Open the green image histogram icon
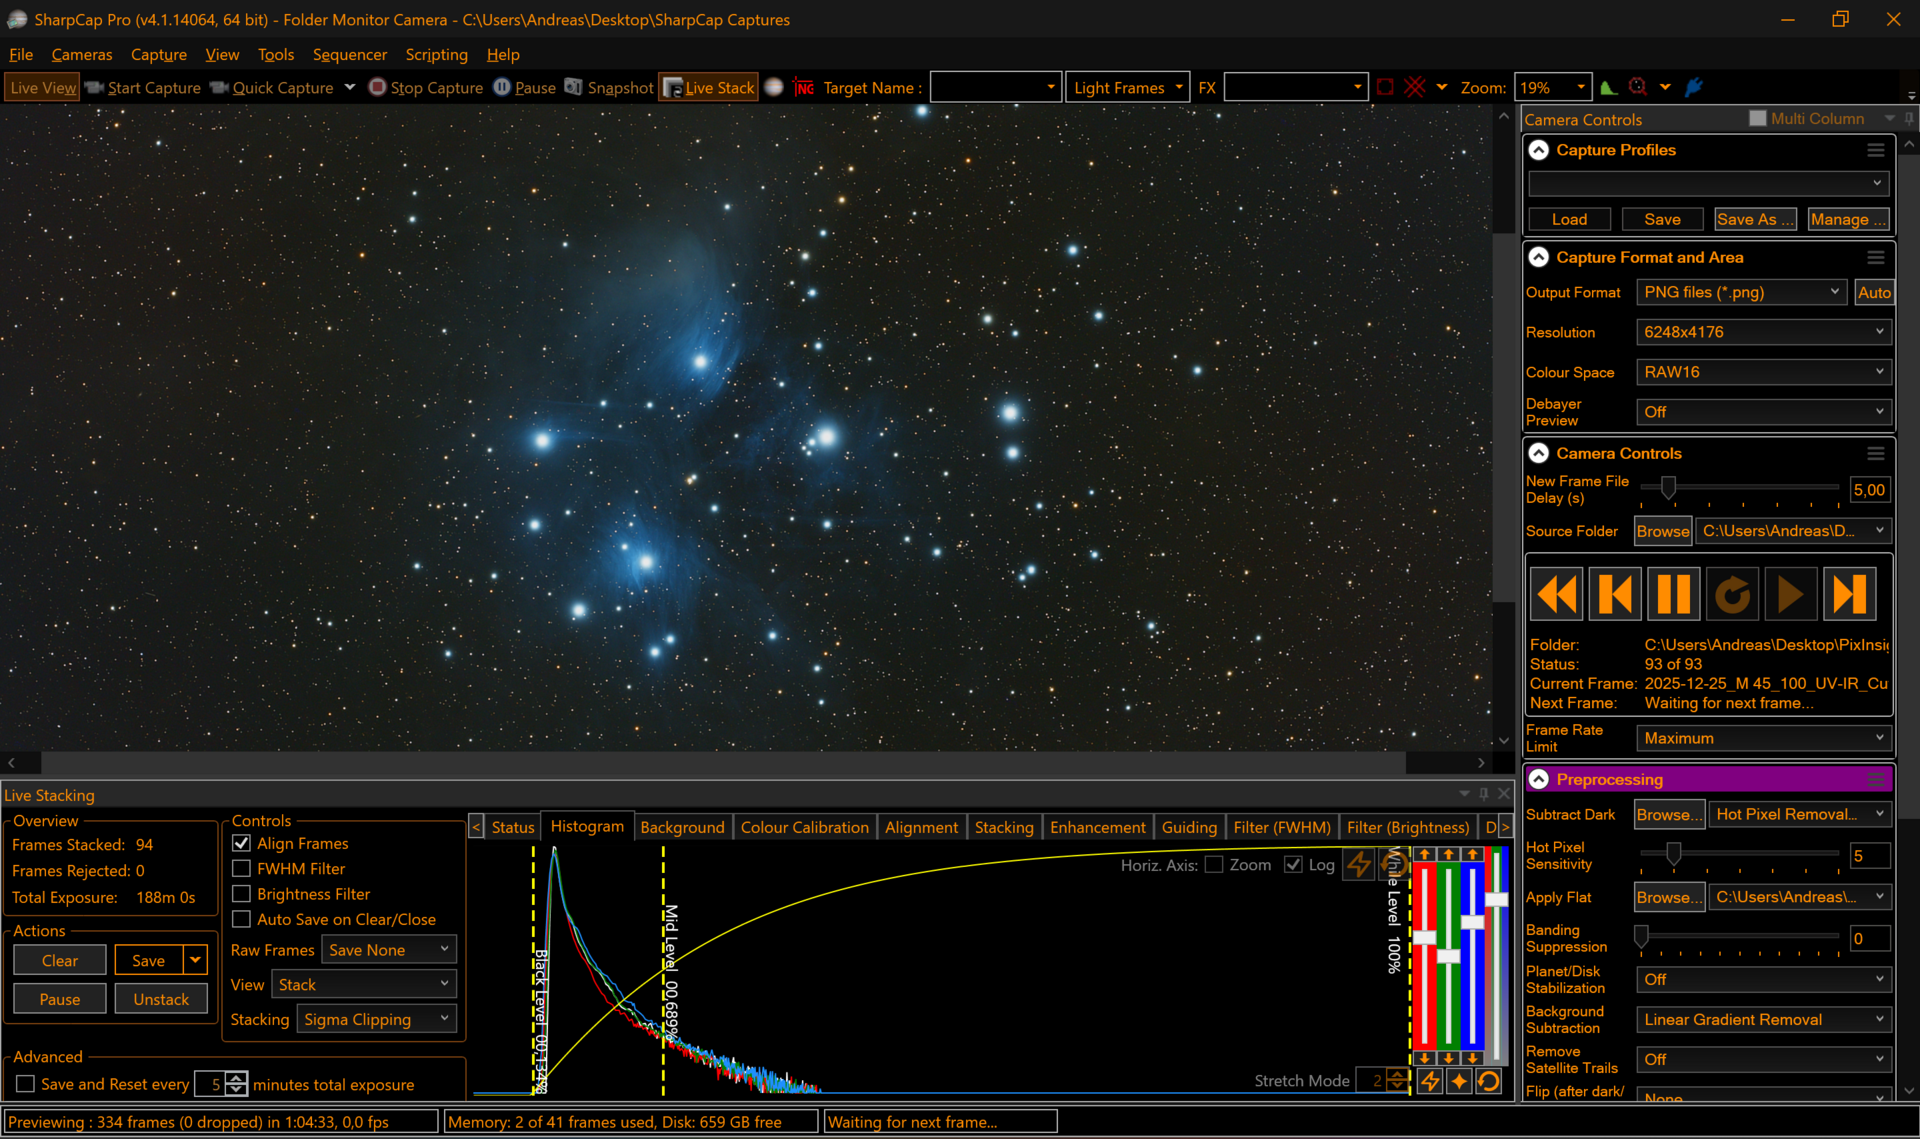1920x1139 pixels. (1608, 87)
